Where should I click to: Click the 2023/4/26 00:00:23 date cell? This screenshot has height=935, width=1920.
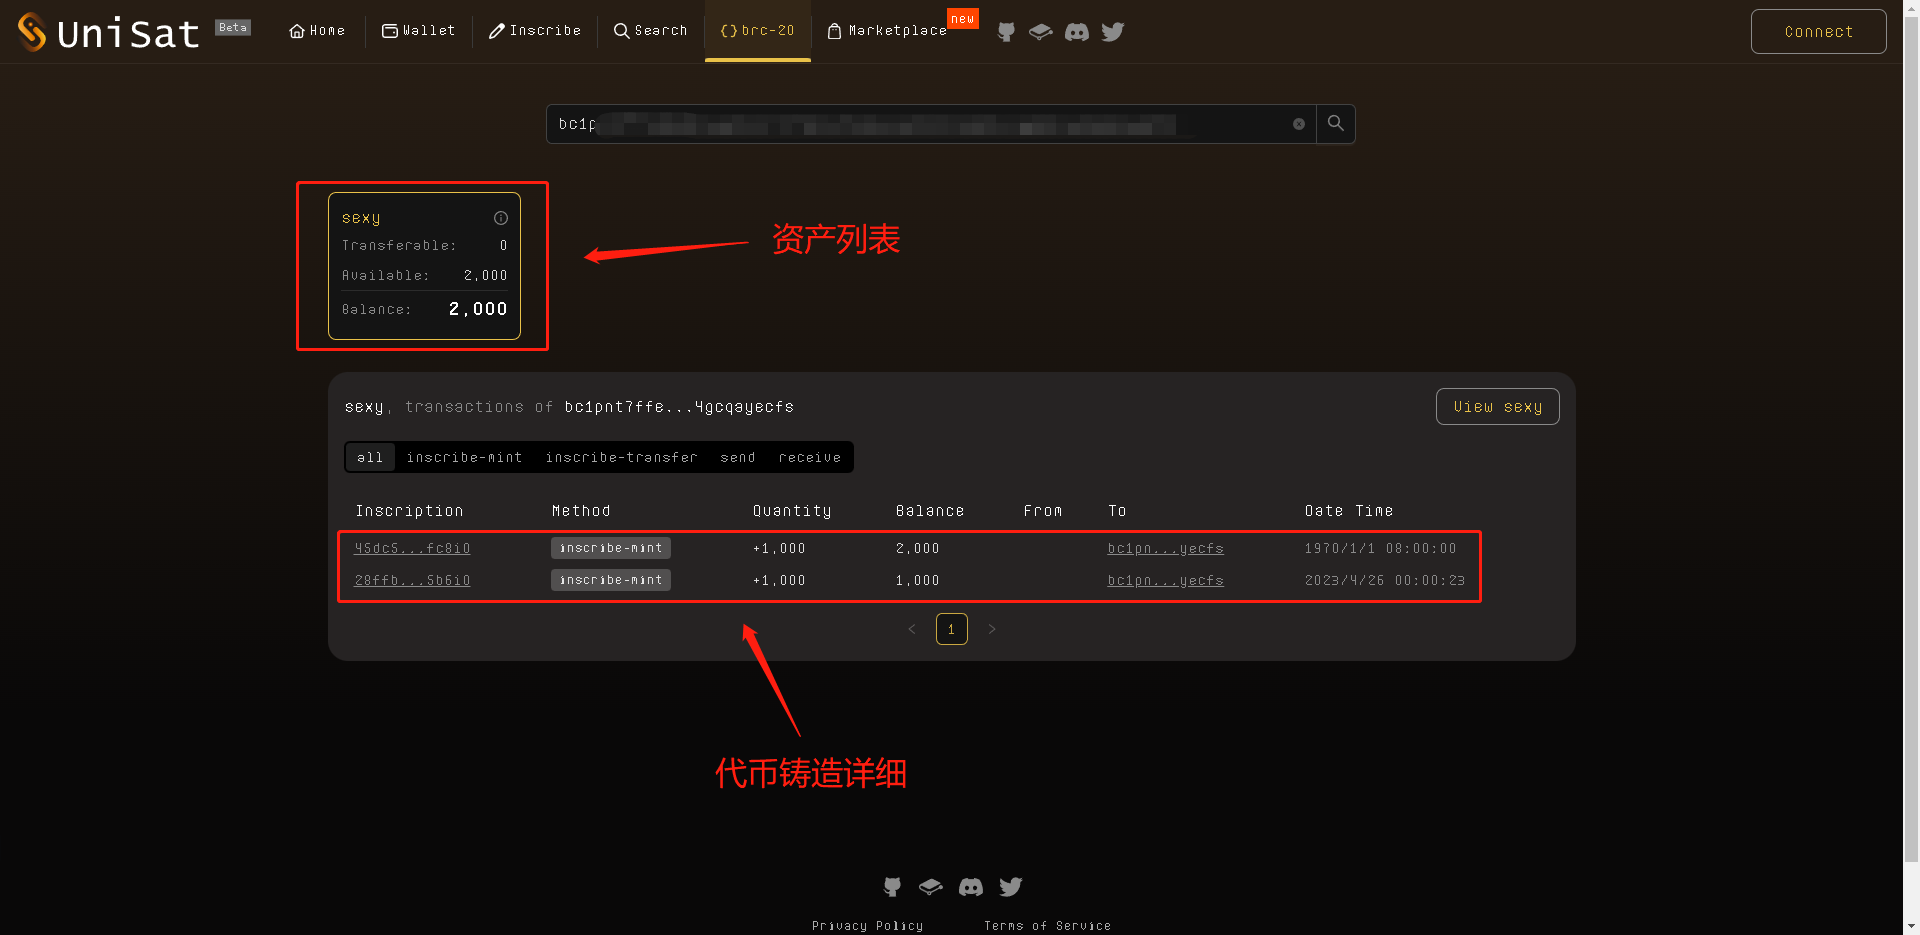(x=1384, y=580)
